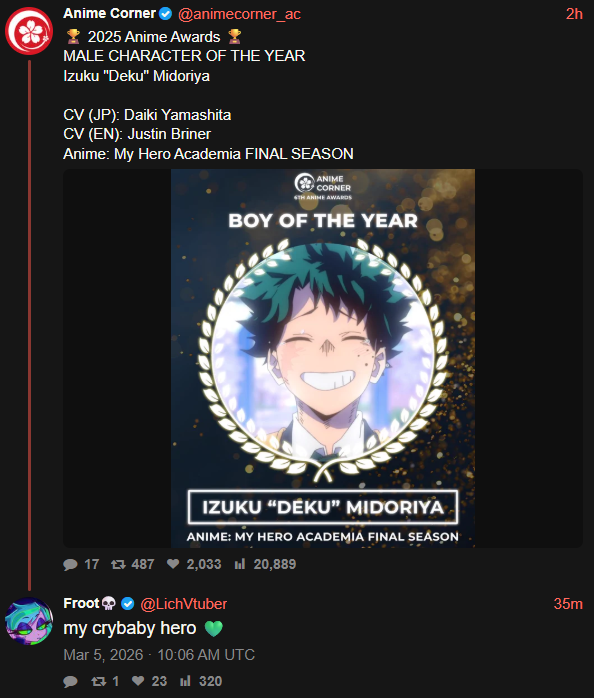Open the 2h timestamp of the post
594x698 pixels.
pyautogui.click(x=574, y=14)
